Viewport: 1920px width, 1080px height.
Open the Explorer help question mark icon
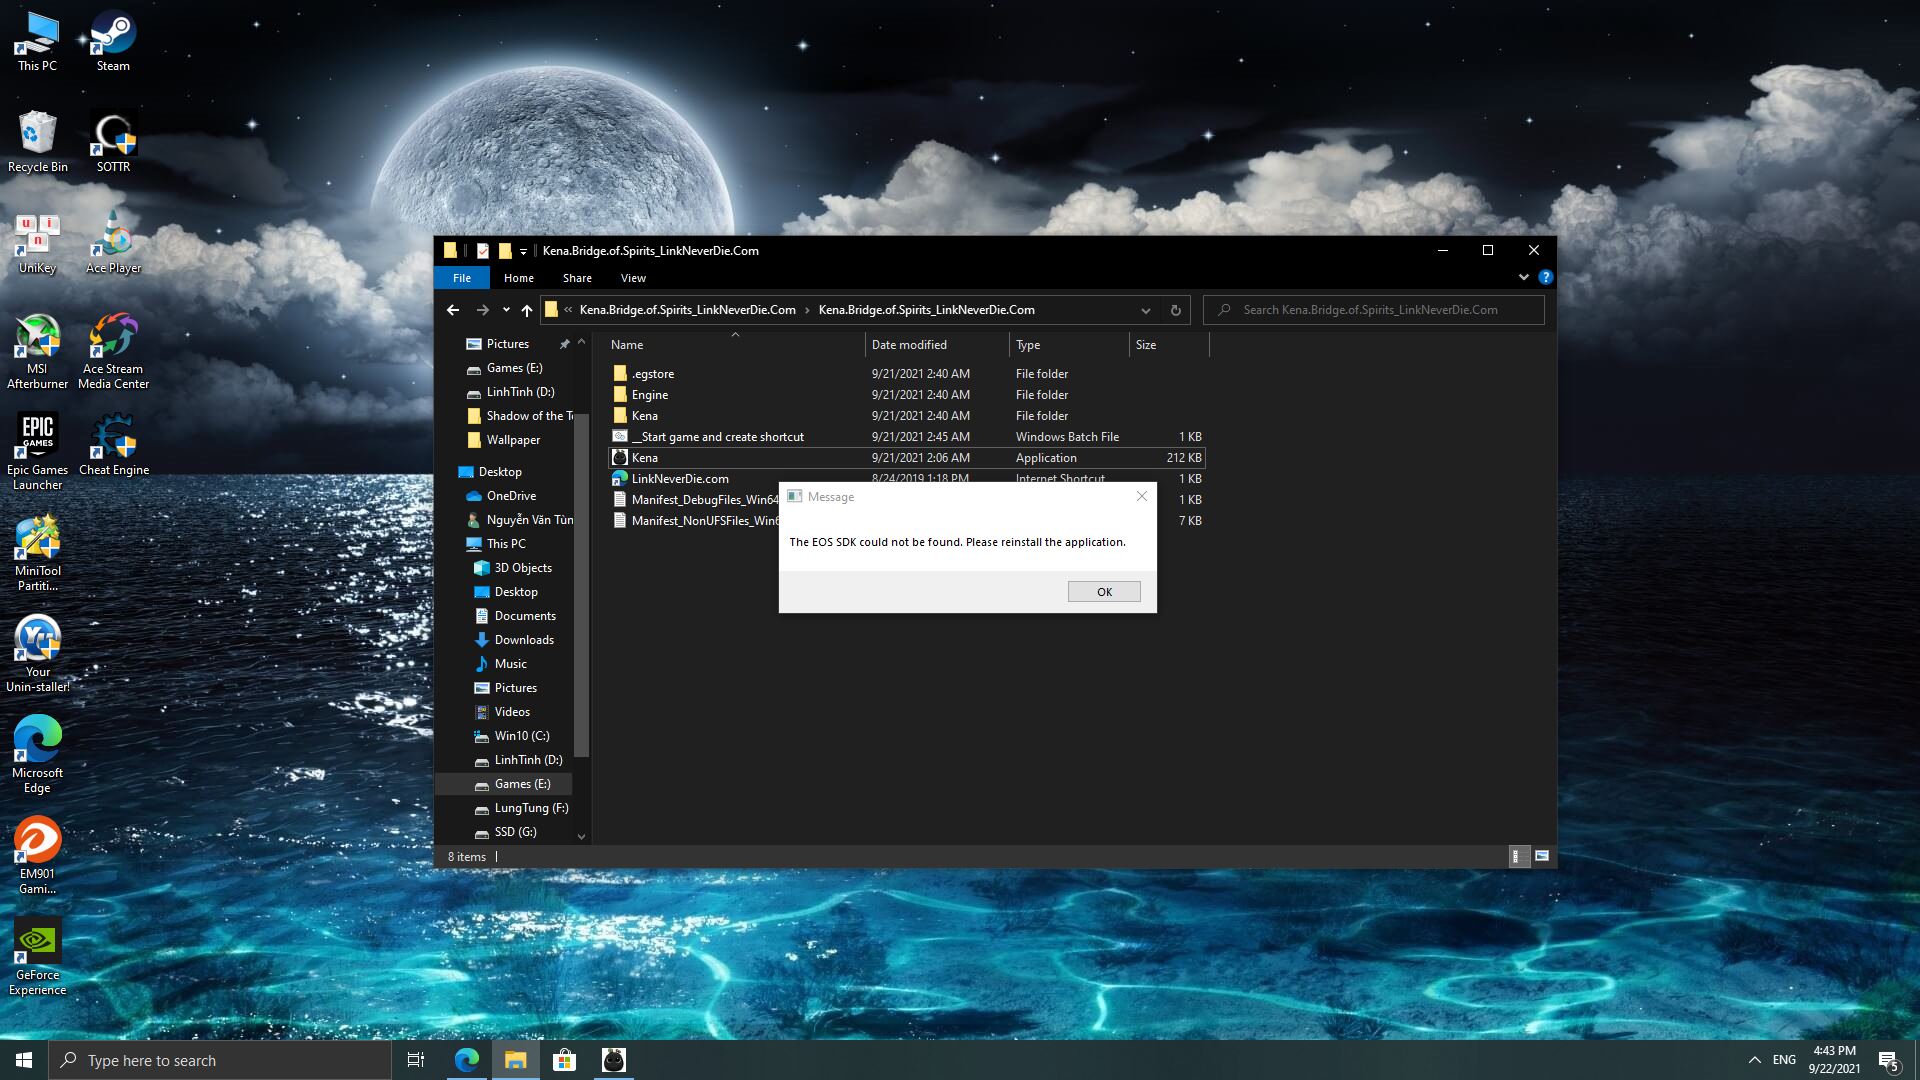point(1545,278)
